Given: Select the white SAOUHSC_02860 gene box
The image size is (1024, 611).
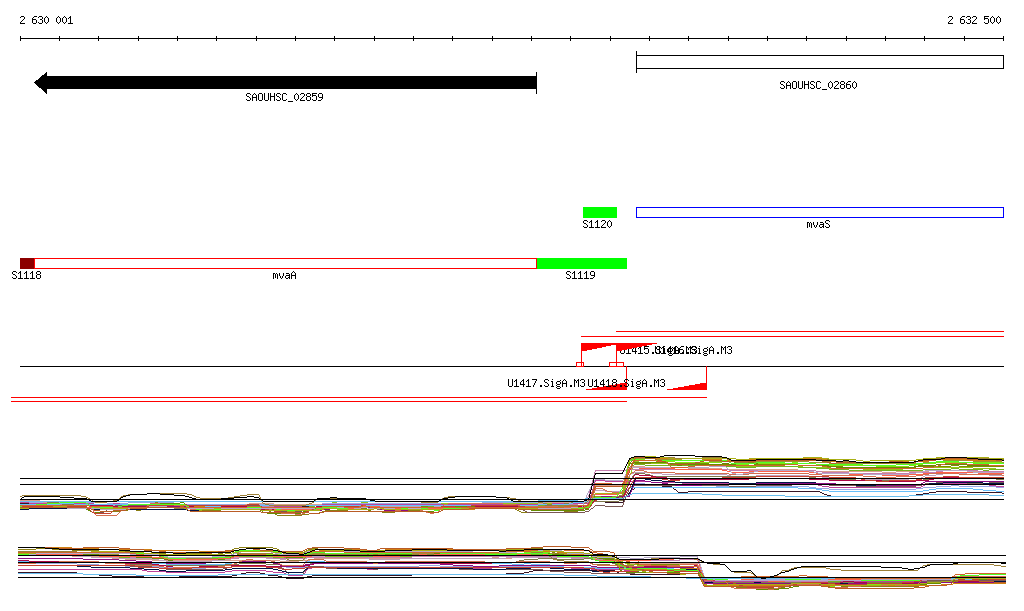Looking at the screenshot, I should tap(819, 62).
